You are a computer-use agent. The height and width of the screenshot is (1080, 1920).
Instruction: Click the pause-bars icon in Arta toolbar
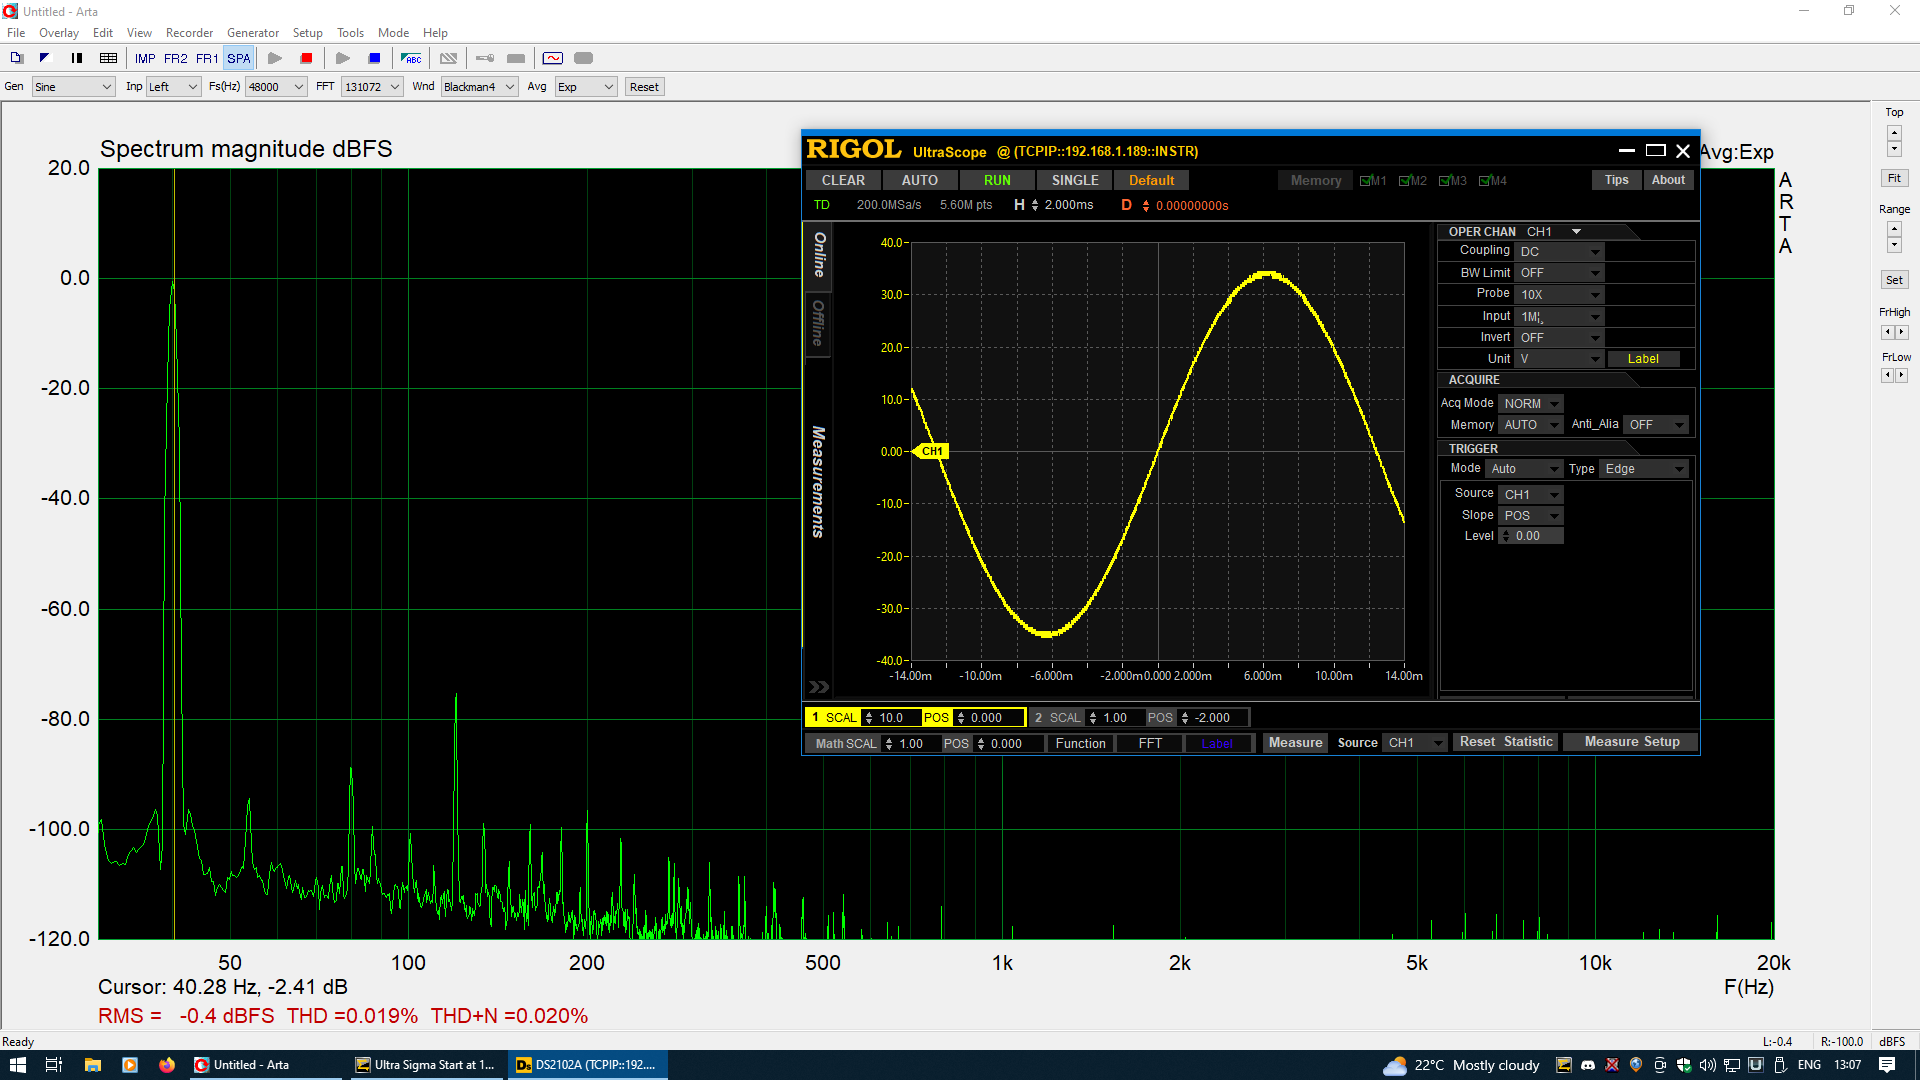click(x=77, y=58)
